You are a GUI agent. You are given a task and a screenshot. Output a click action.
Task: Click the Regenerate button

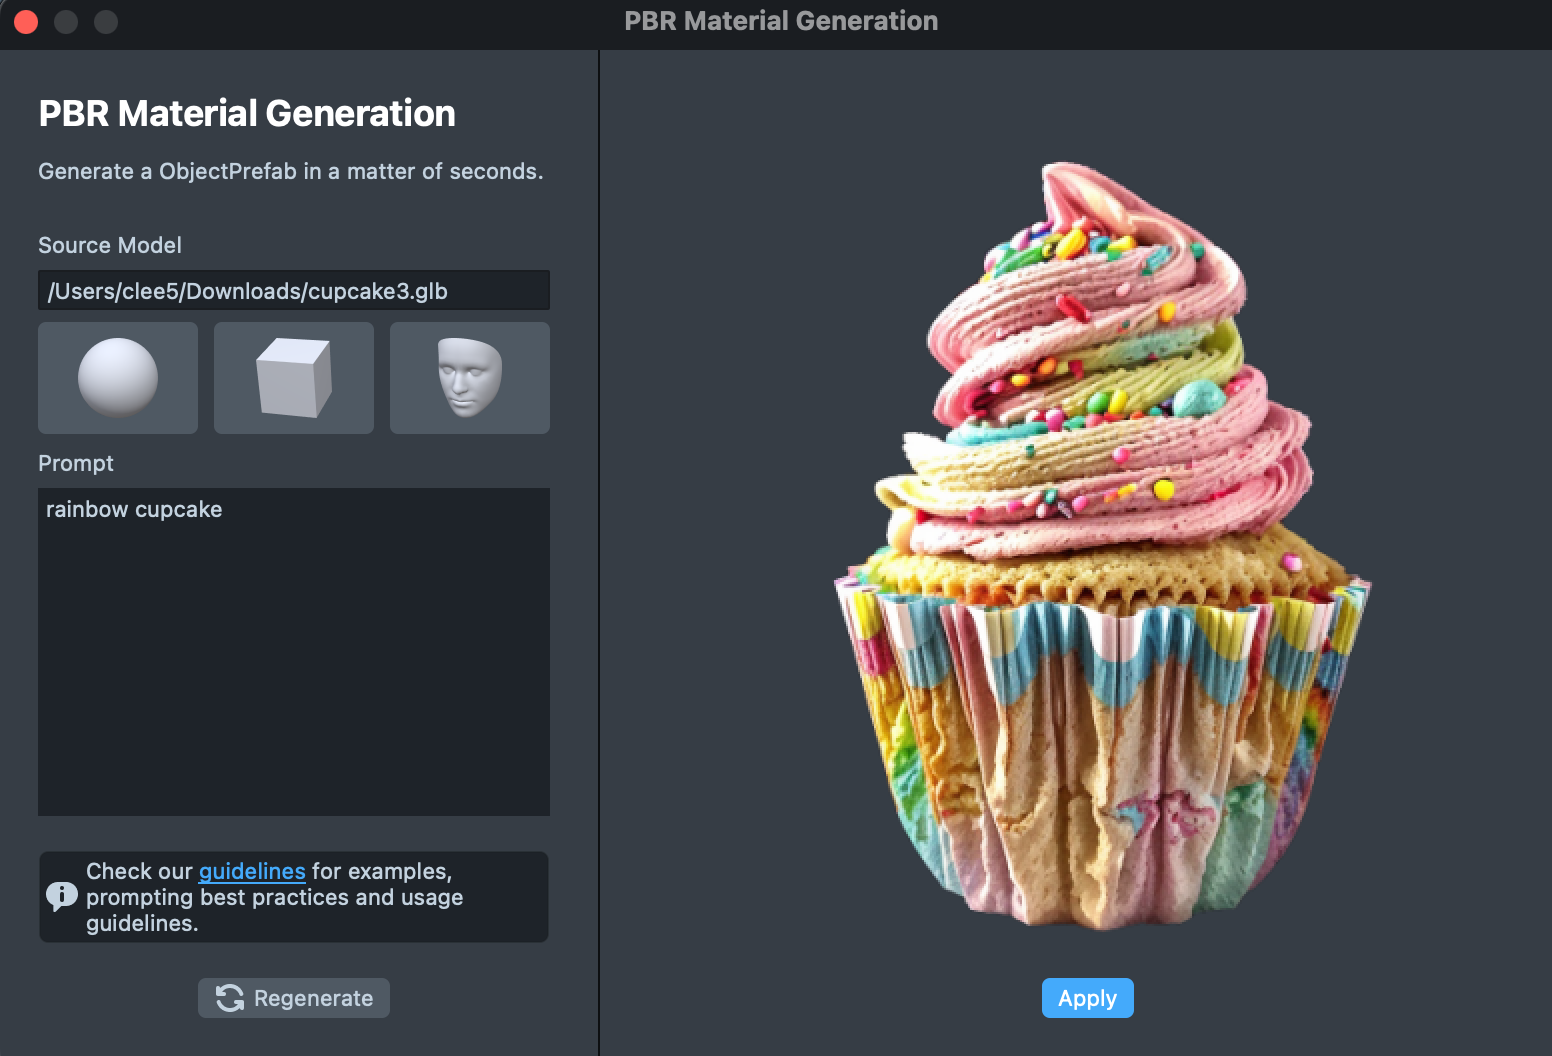coord(294,998)
